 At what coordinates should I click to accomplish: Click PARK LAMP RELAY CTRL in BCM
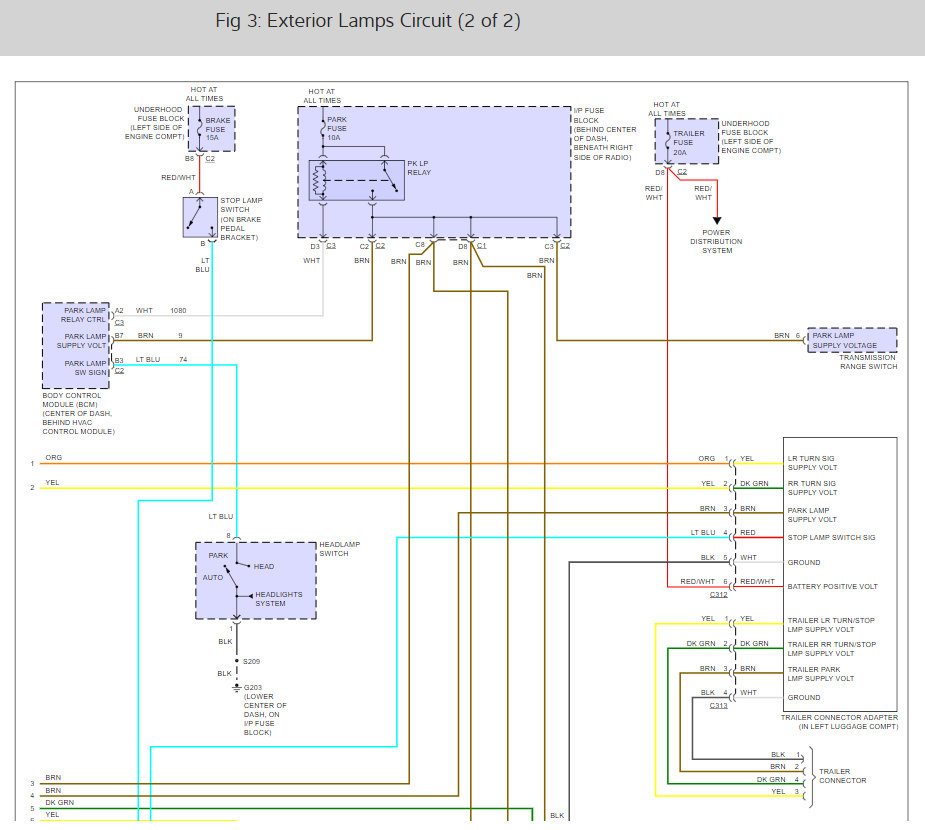(84, 315)
